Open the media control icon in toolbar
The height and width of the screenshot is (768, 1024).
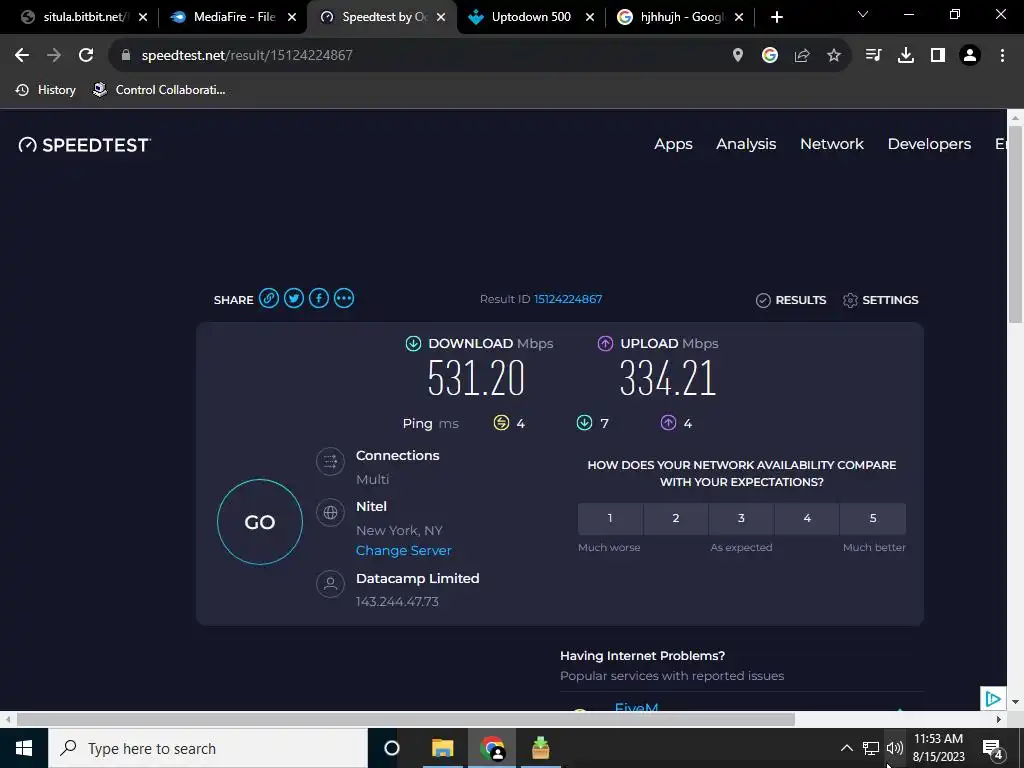873,56
